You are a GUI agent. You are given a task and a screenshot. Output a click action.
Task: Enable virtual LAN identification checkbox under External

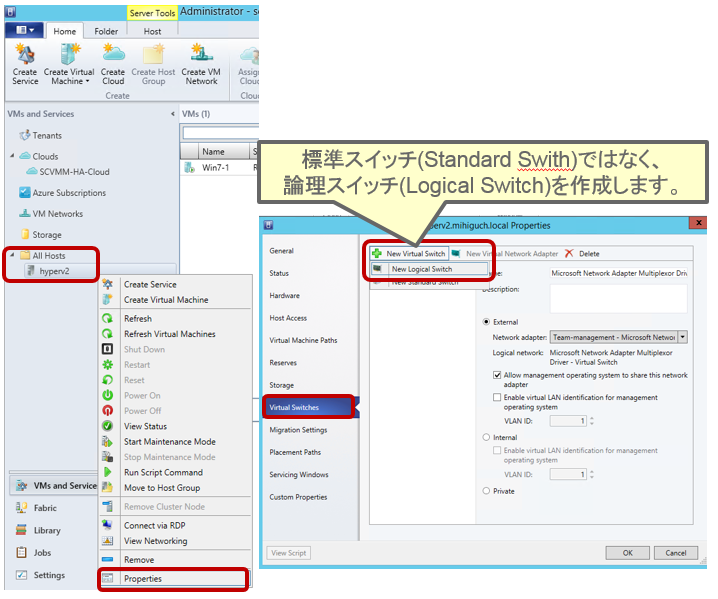coord(497,398)
